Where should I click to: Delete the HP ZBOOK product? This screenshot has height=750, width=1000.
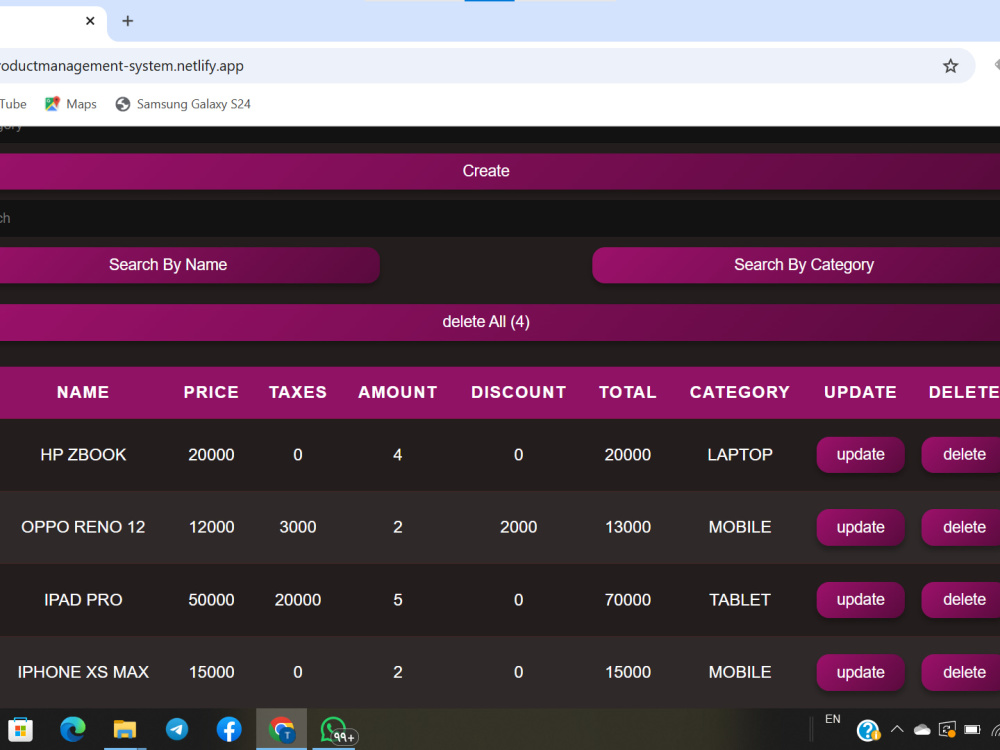[x=962, y=455]
